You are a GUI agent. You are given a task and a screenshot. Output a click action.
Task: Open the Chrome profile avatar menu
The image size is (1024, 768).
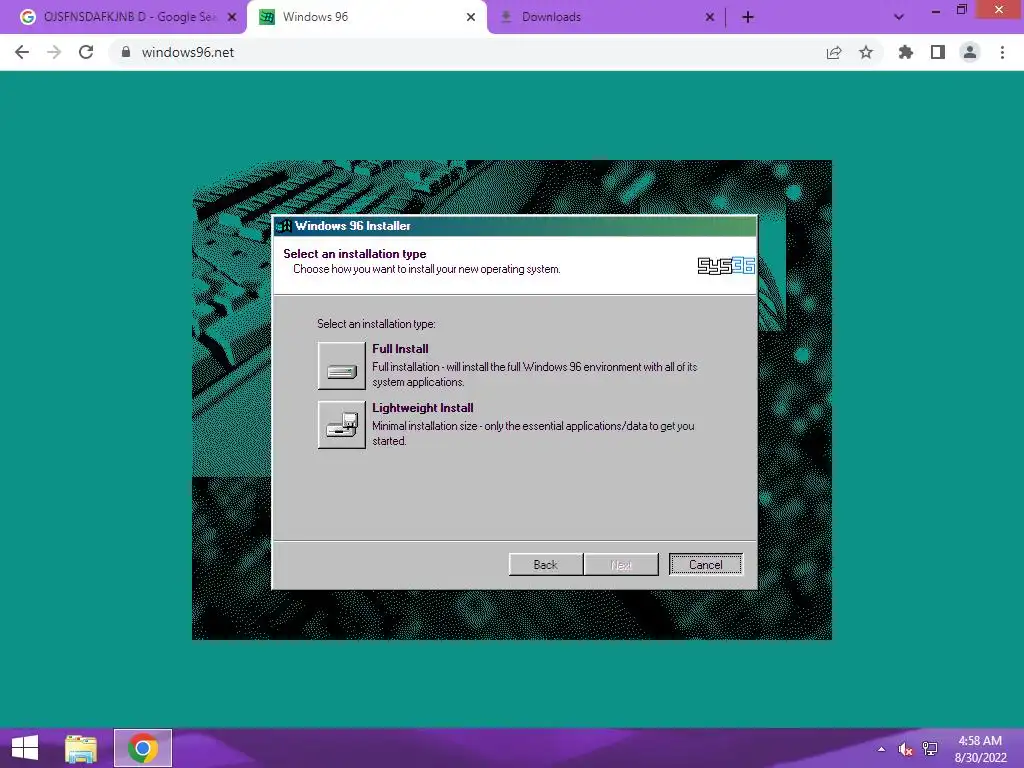click(x=970, y=52)
